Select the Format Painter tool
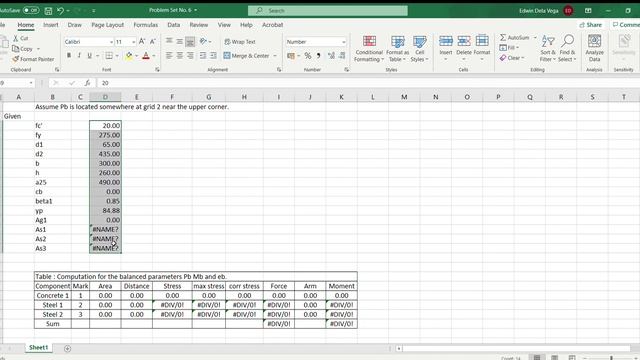 coord(33,59)
